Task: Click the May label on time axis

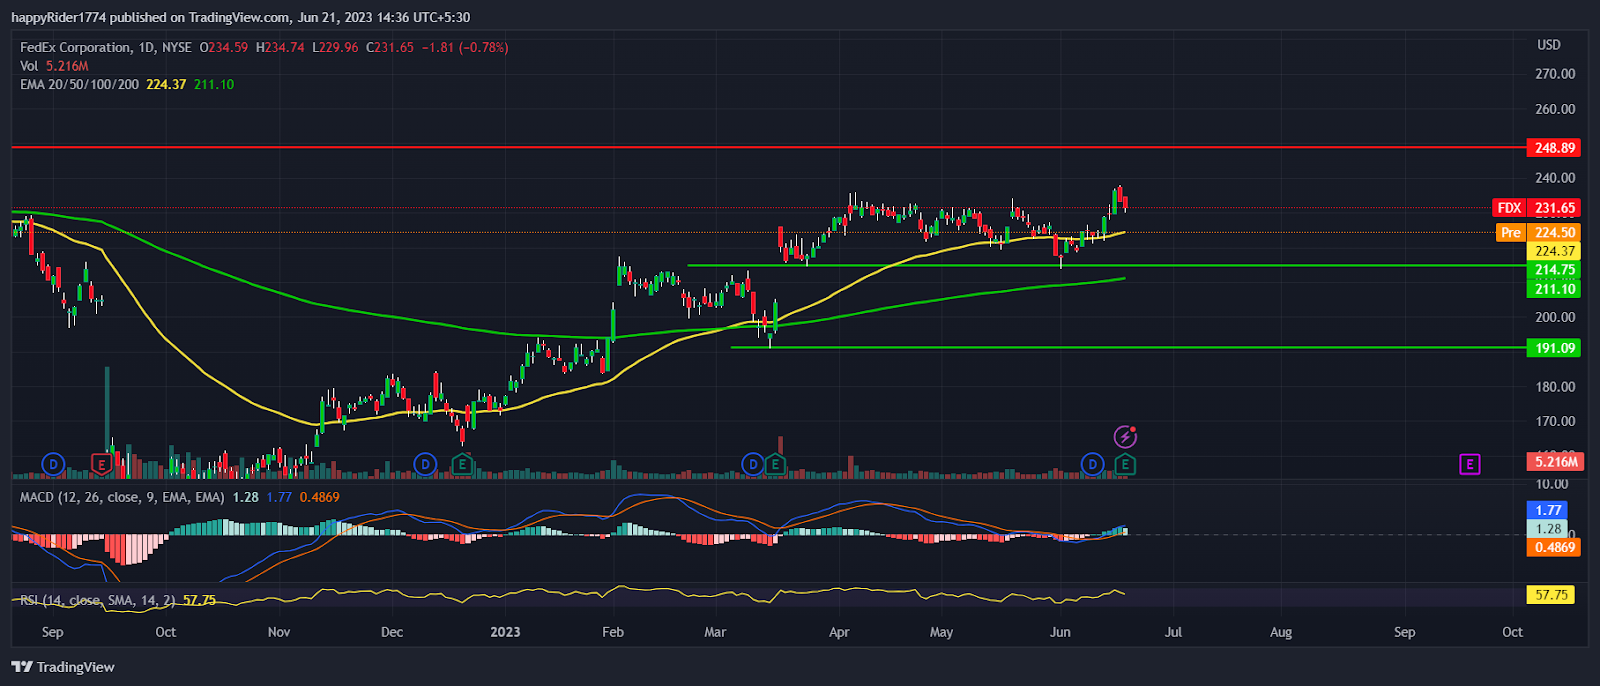Action: point(941,632)
